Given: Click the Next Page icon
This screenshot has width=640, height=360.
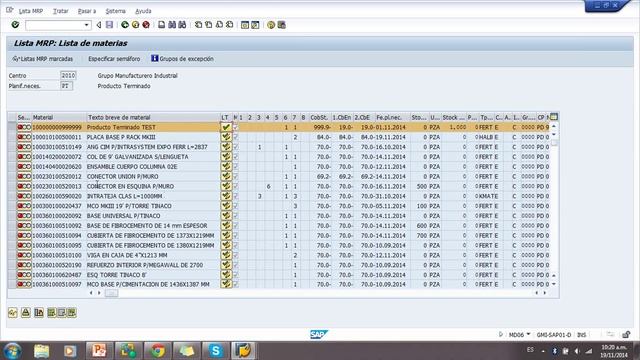Looking at the screenshot, I should click(219, 25).
